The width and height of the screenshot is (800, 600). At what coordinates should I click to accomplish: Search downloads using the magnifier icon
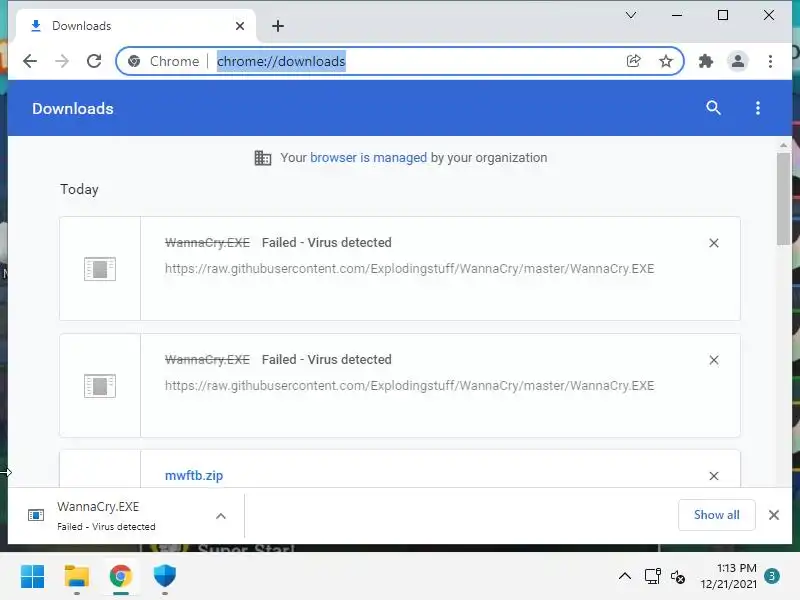point(713,108)
